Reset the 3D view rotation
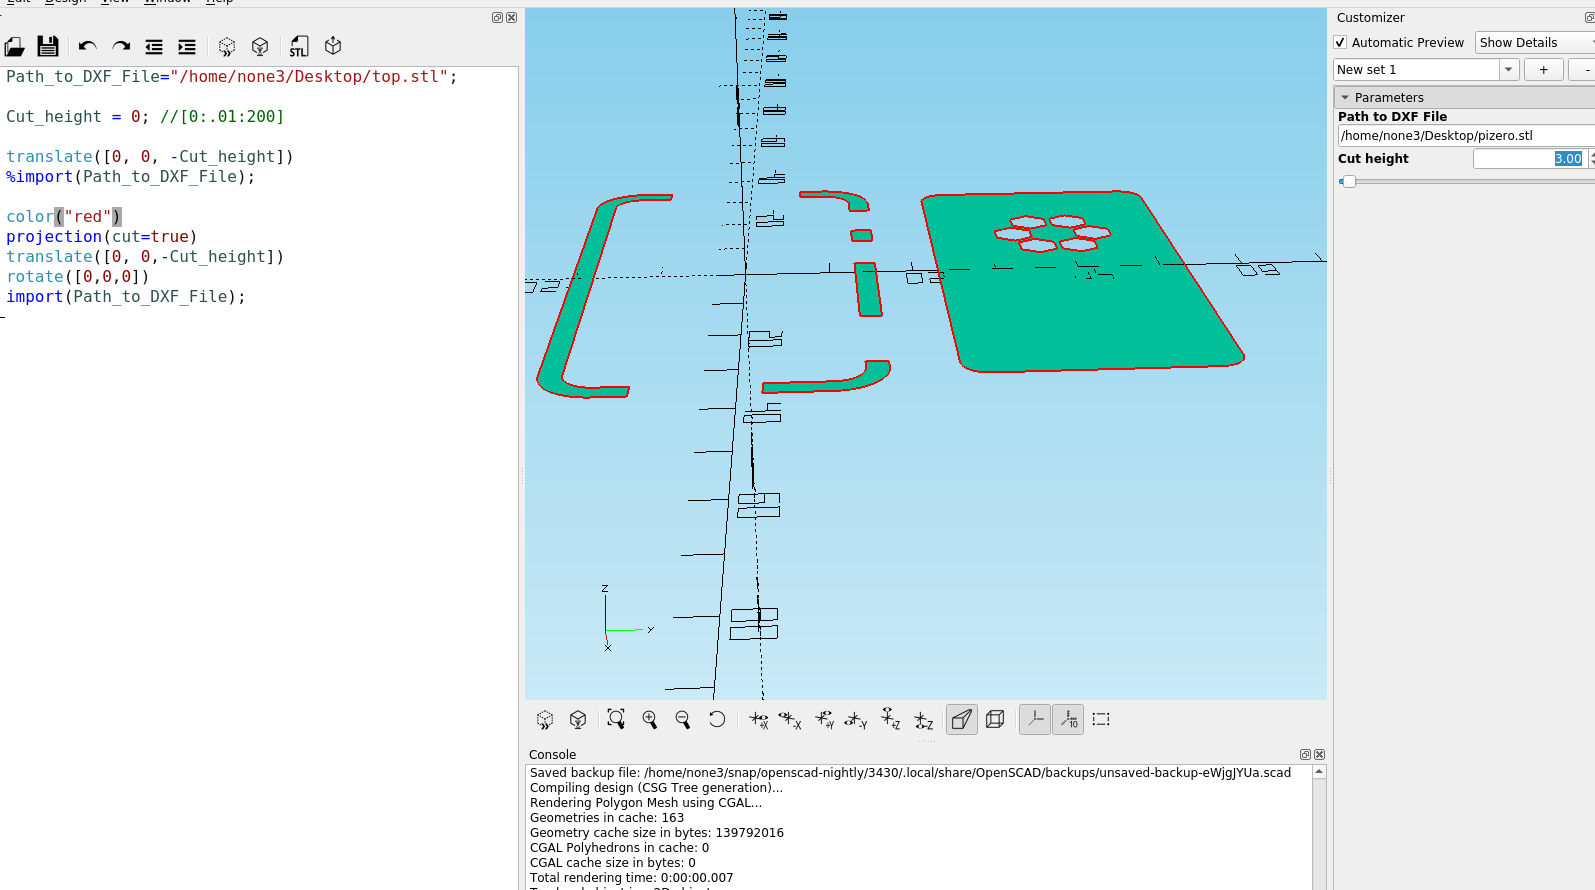The width and height of the screenshot is (1595, 890). pyautogui.click(x=717, y=719)
